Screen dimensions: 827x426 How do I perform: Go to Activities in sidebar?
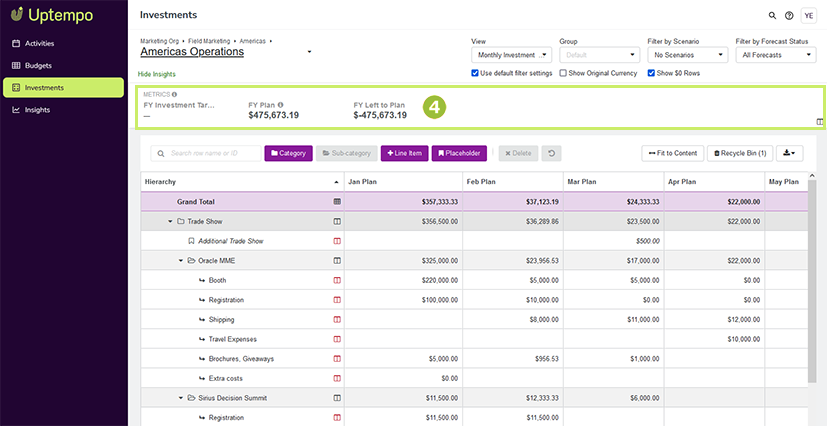point(63,43)
